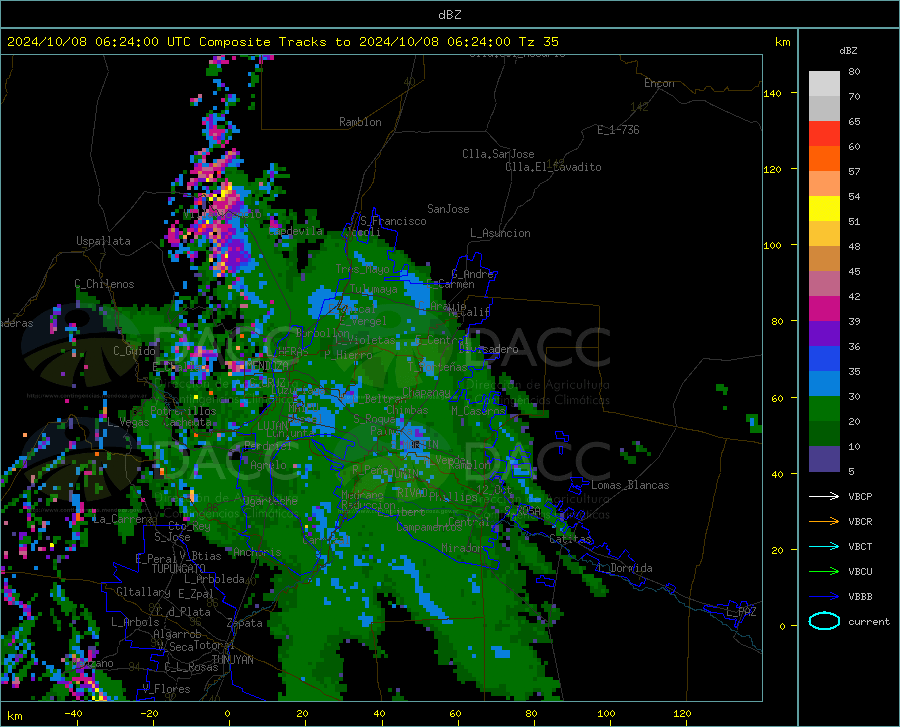900x727 pixels.
Task: Click the orange 57-60 dBZ color swatch
Action: click(x=824, y=159)
